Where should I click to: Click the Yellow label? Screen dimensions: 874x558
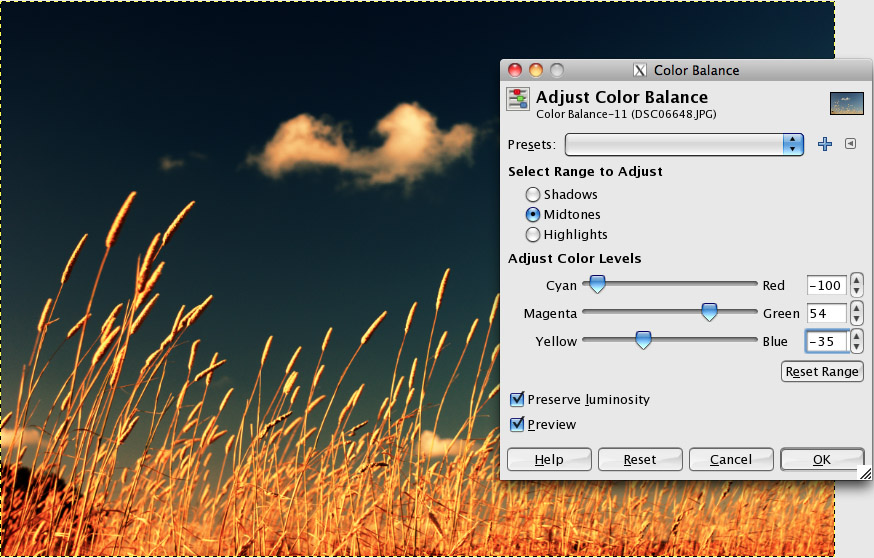point(556,341)
